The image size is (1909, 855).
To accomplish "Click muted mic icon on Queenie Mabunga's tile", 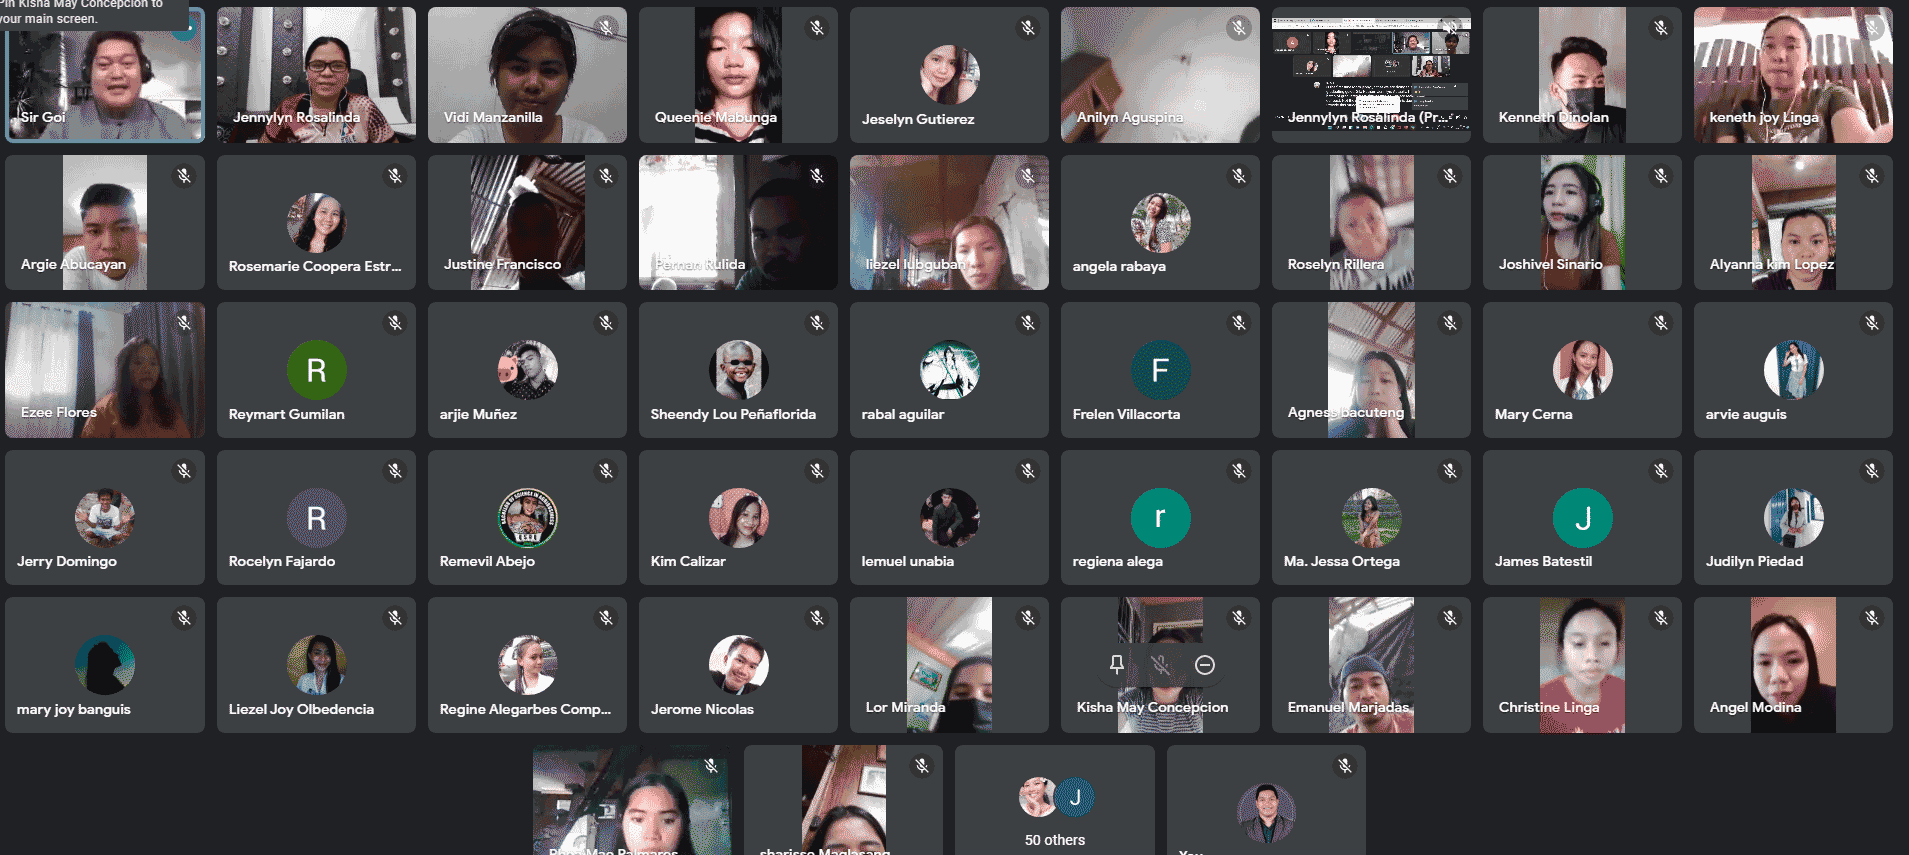I will click(816, 28).
